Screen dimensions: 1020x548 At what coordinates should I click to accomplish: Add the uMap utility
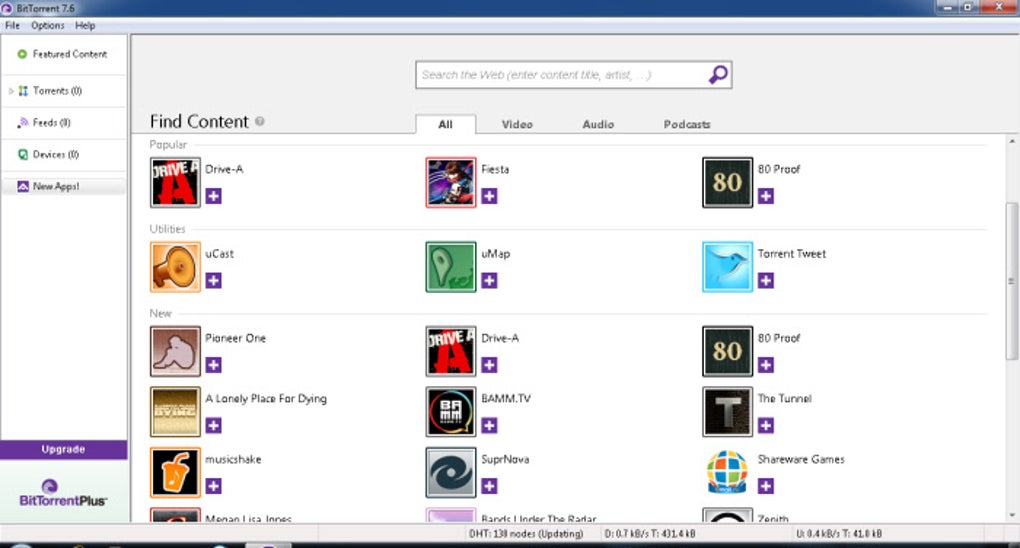pos(489,281)
